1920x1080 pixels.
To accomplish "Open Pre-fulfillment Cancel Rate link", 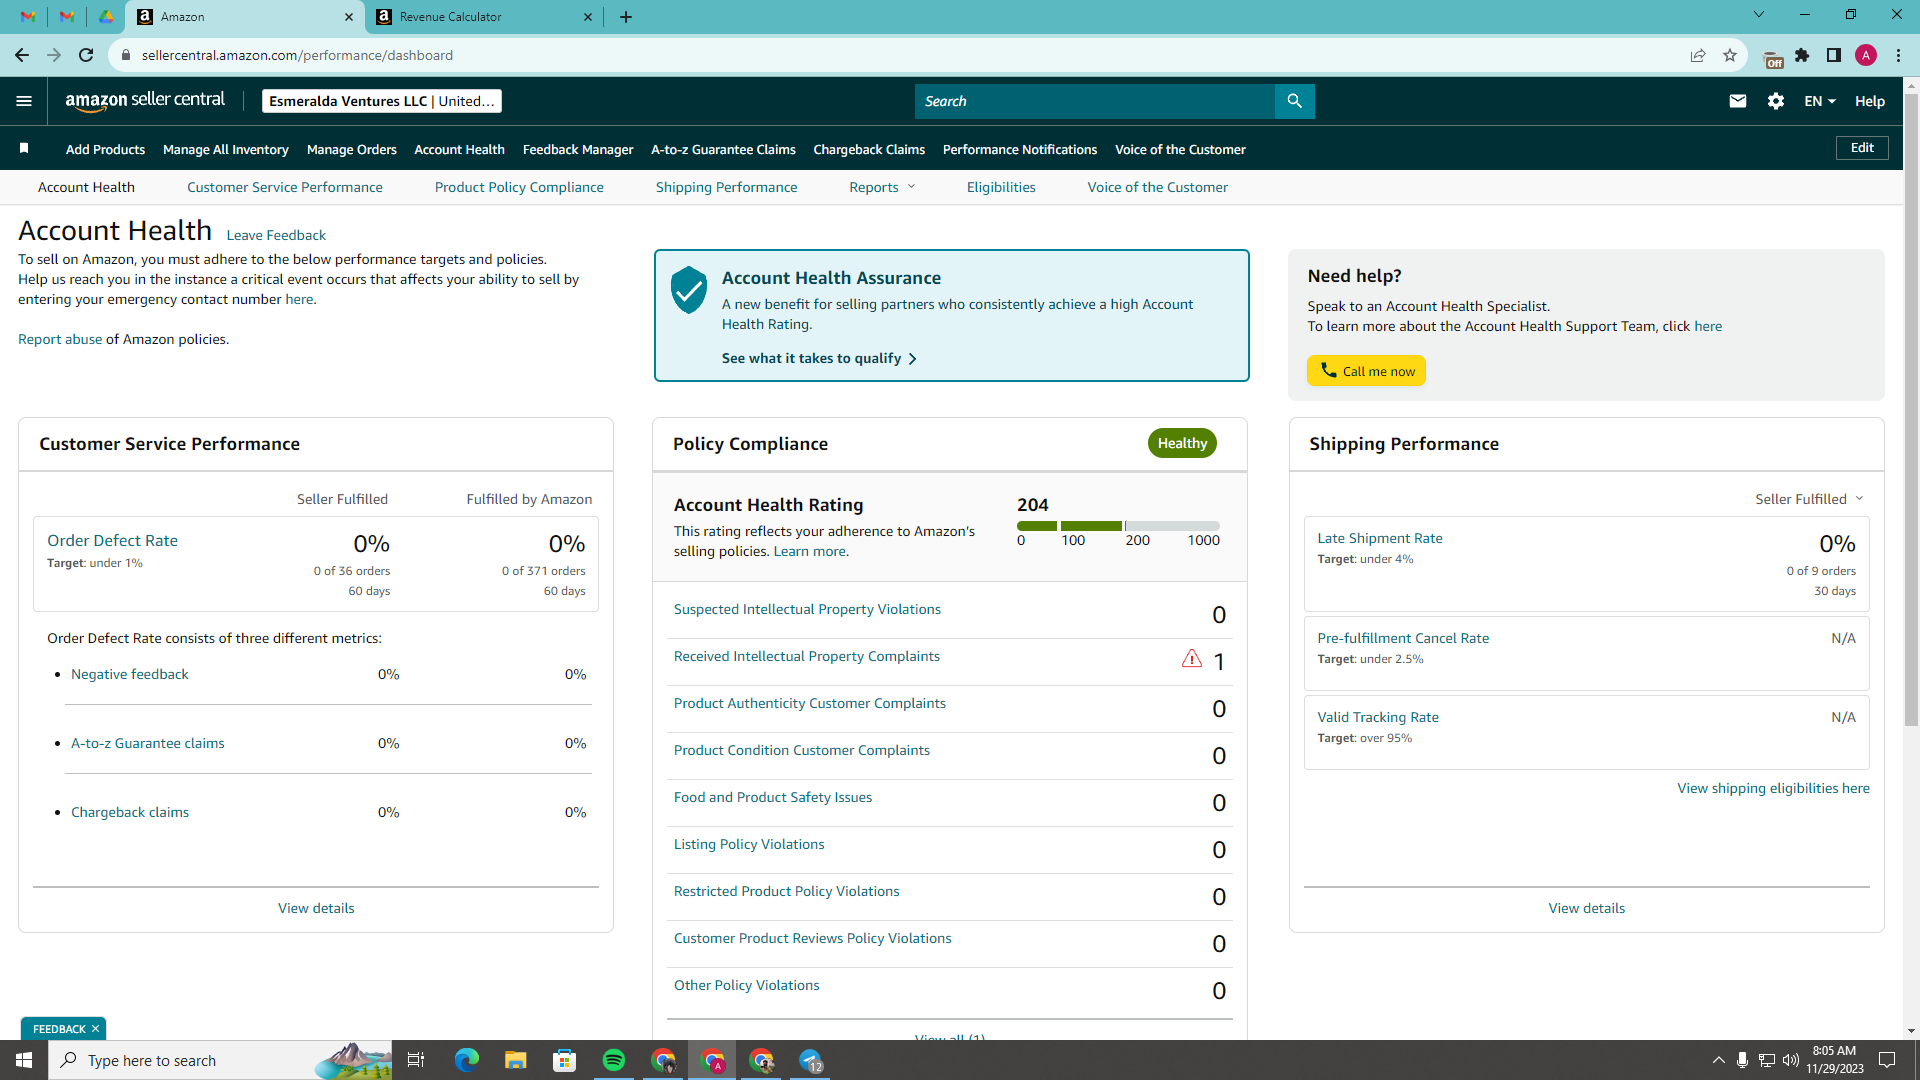I will click(x=1403, y=638).
